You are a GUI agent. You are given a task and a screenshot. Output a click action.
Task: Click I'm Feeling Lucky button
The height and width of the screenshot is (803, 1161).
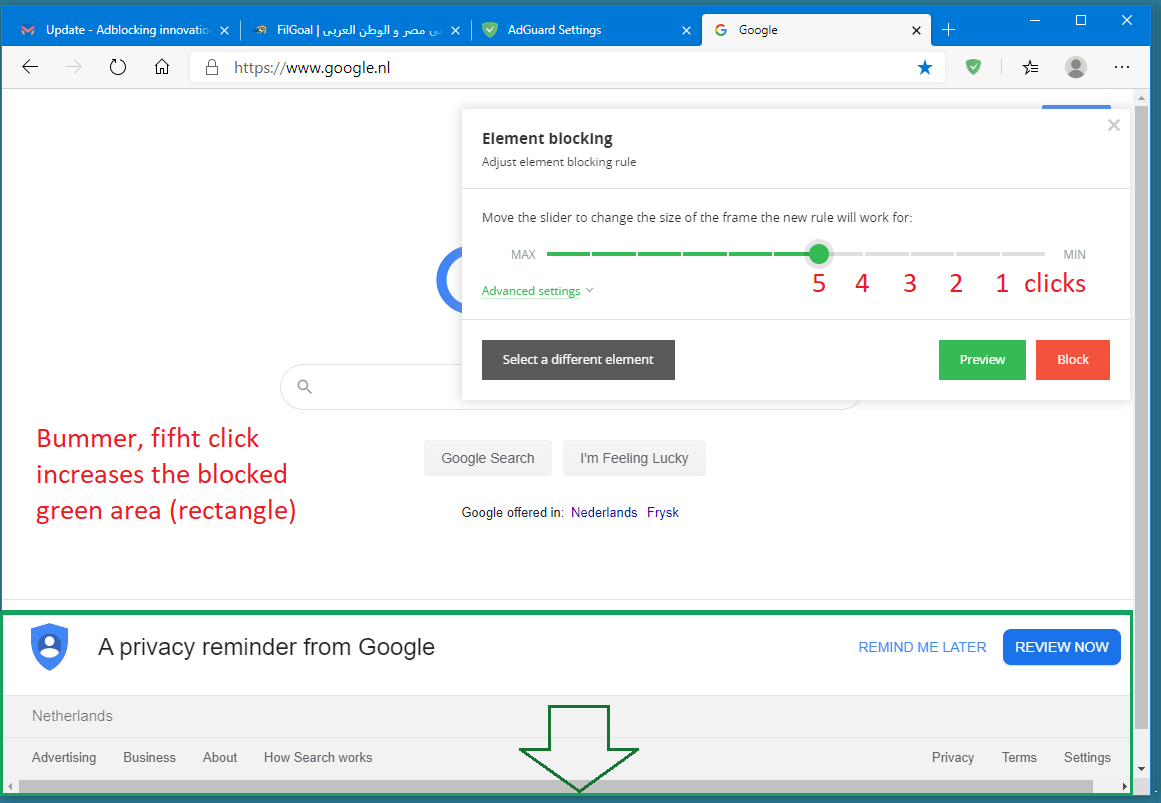pos(634,458)
